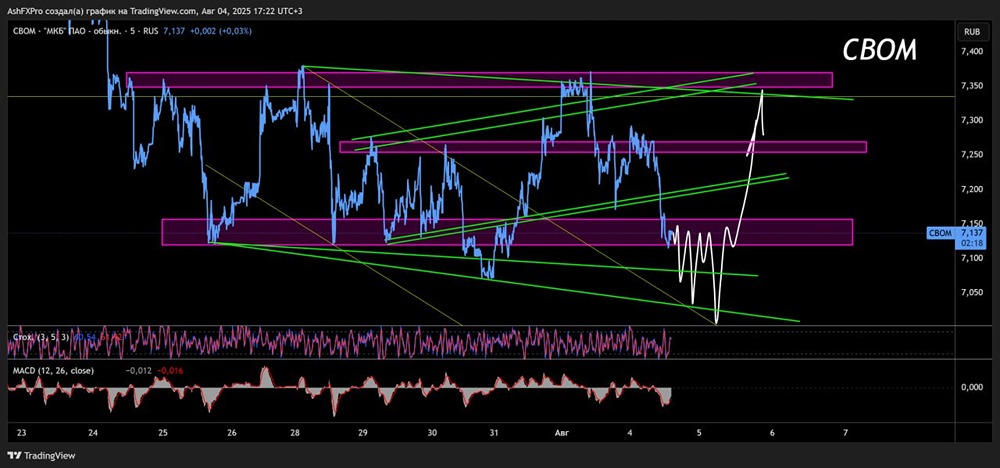Image resolution: width=1000 pixels, height=468 pixels.
Task: Click the +0,002 (+0,03%) change value
Action: tap(220, 31)
